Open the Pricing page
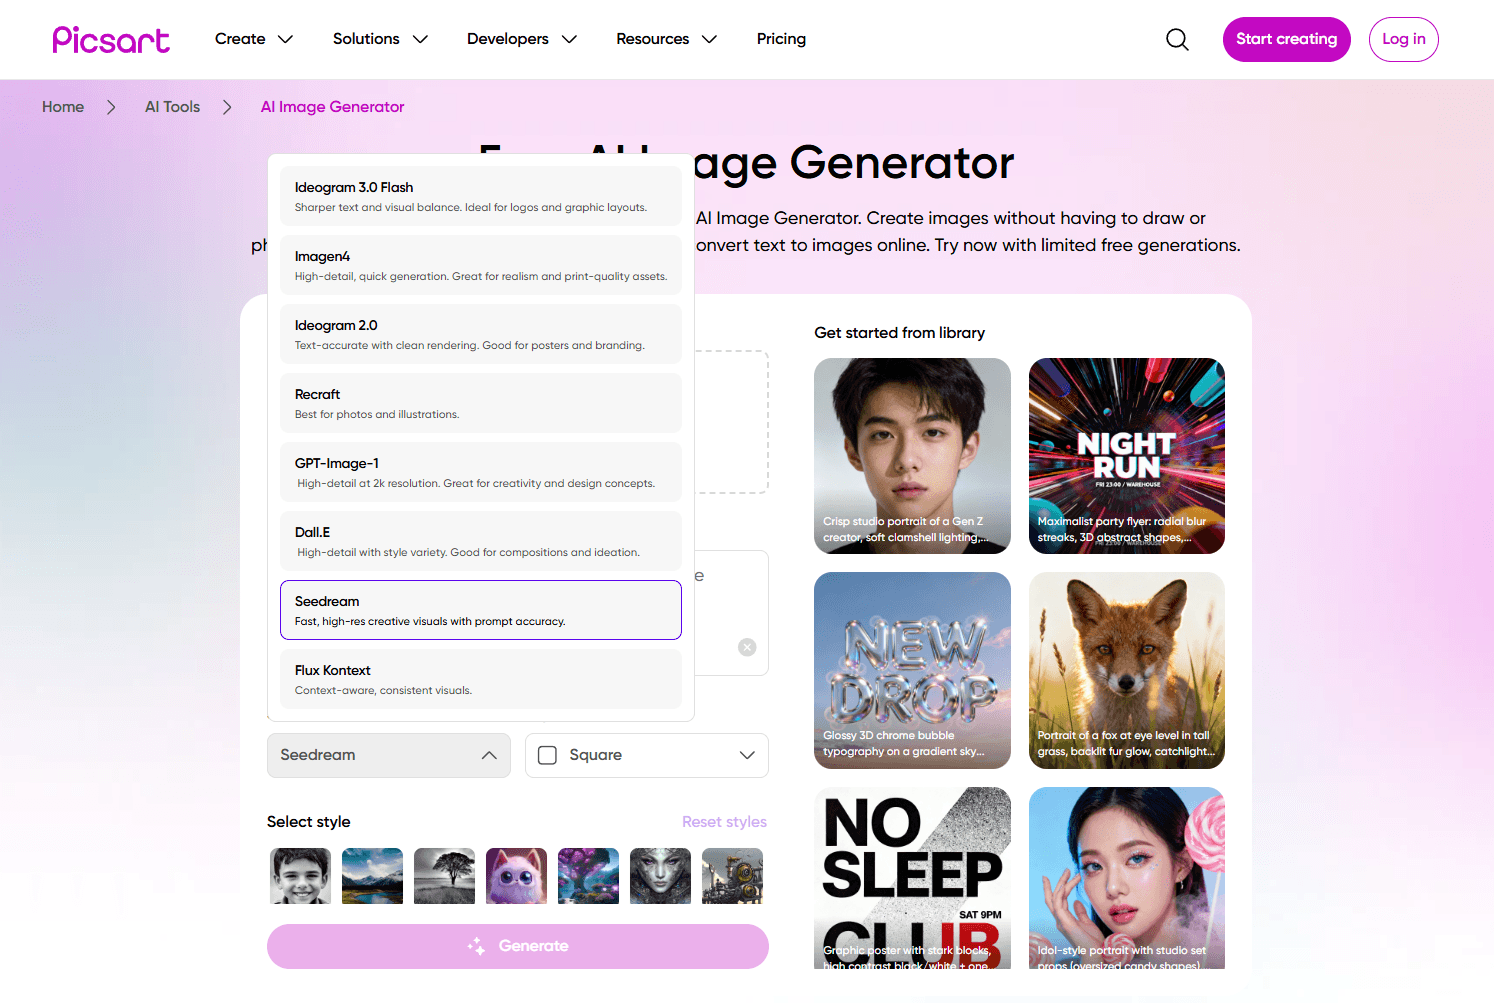The image size is (1494, 1003). pos(781,39)
